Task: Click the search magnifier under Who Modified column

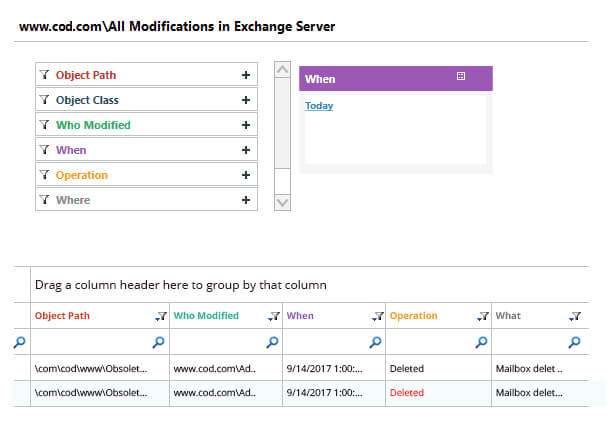Action: [272, 342]
